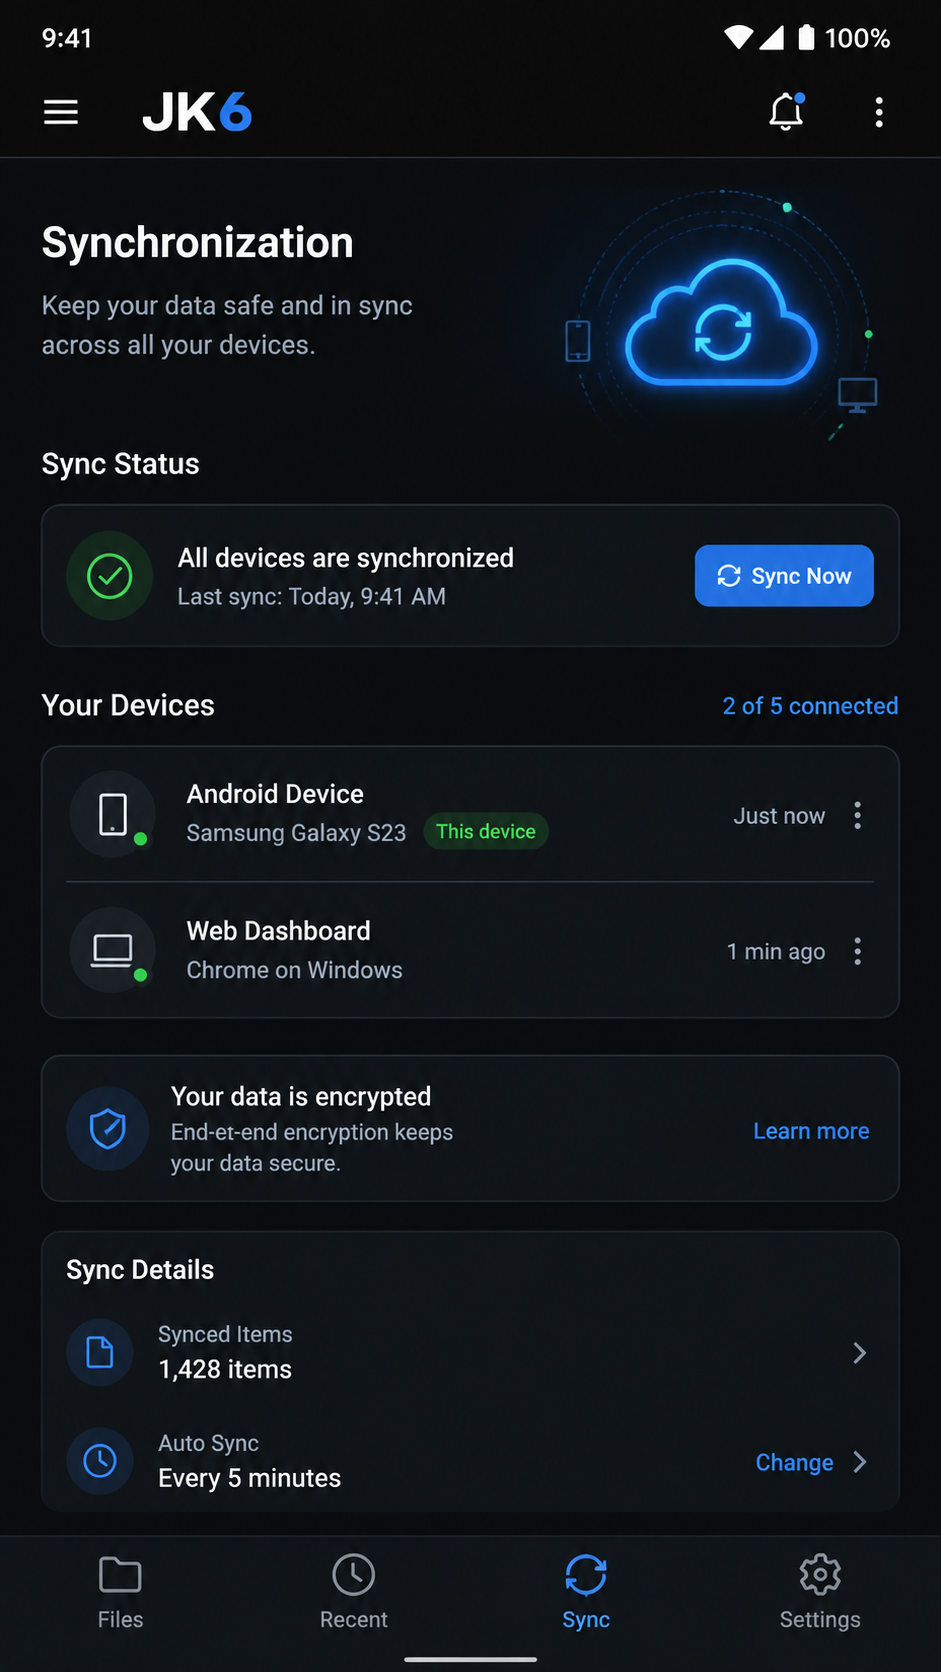Viewport: 941px width, 1672px height.
Task: Tap the encryption shield icon
Action: point(108,1129)
